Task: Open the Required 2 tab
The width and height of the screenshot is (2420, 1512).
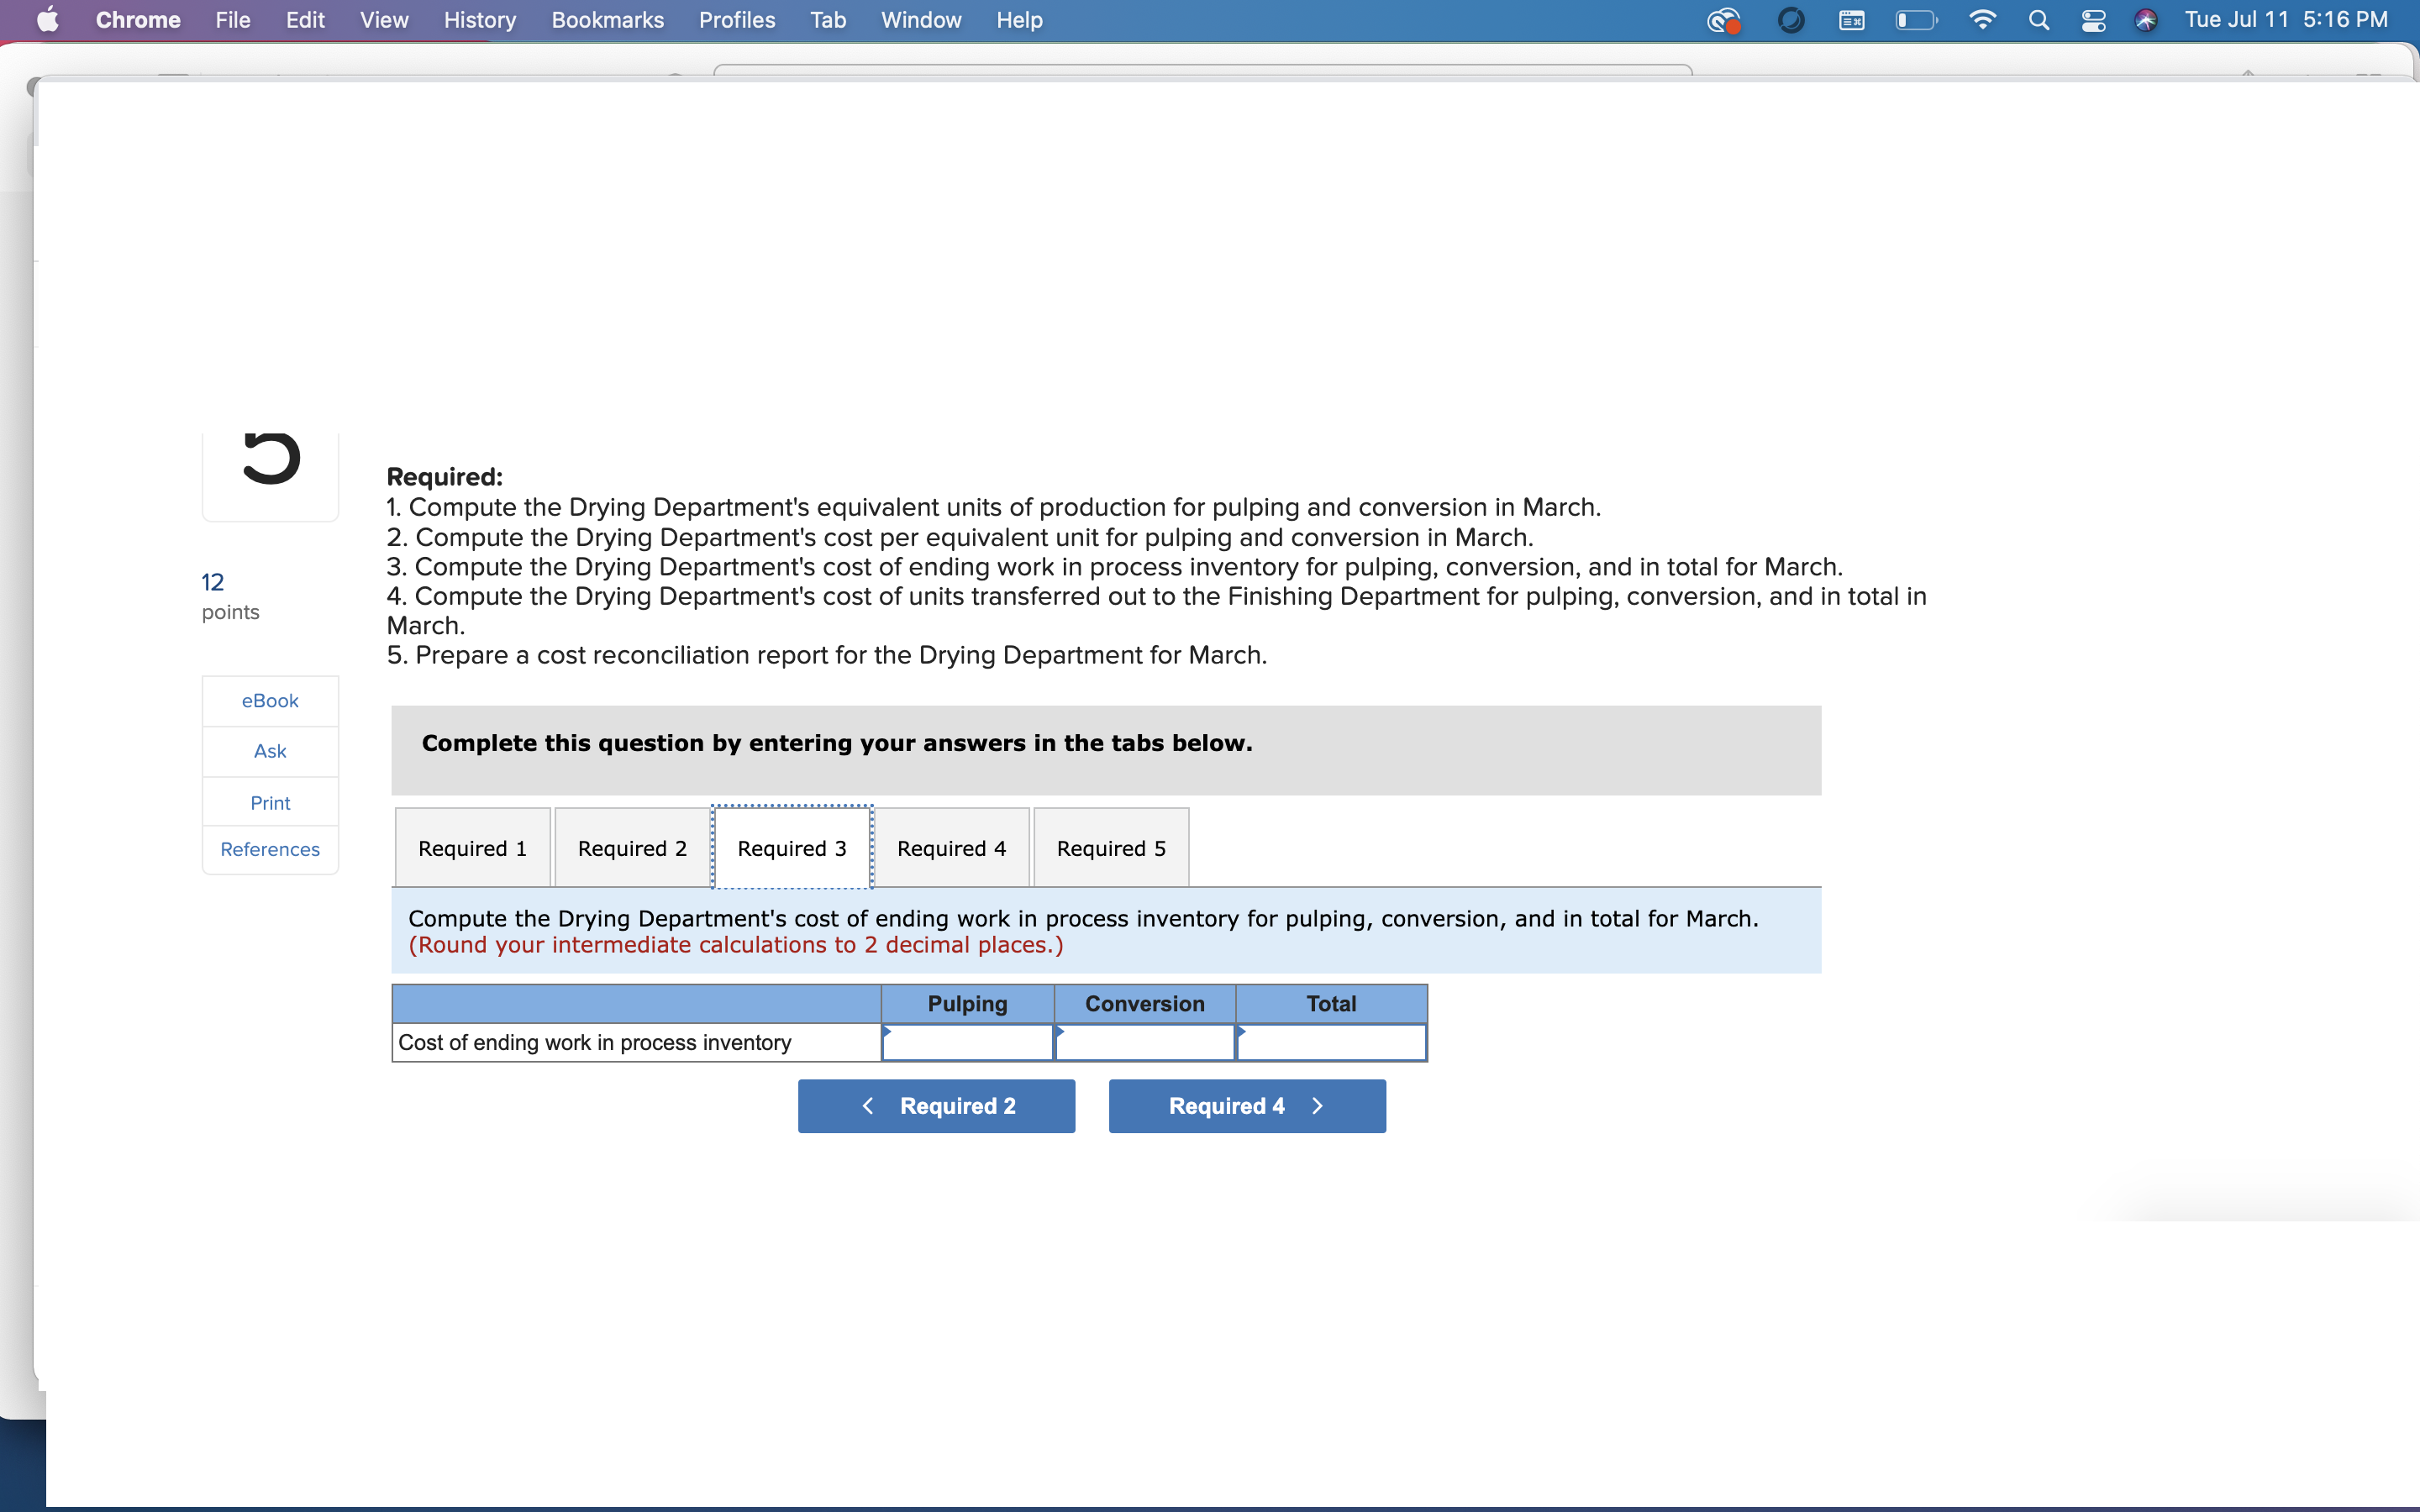Action: pyautogui.click(x=629, y=848)
